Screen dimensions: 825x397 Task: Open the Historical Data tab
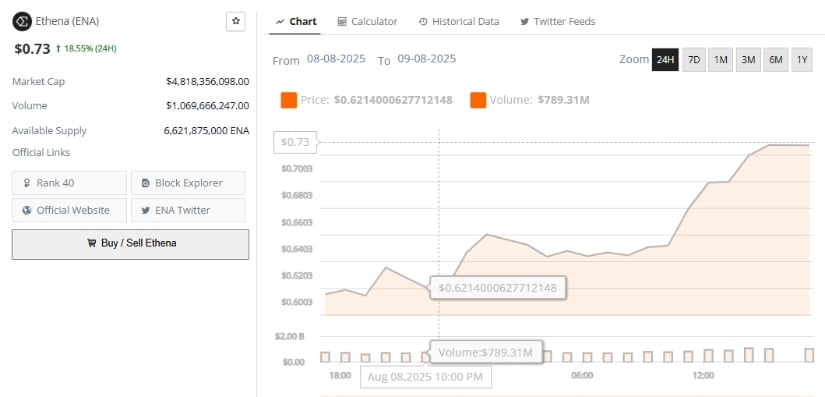(x=459, y=22)
